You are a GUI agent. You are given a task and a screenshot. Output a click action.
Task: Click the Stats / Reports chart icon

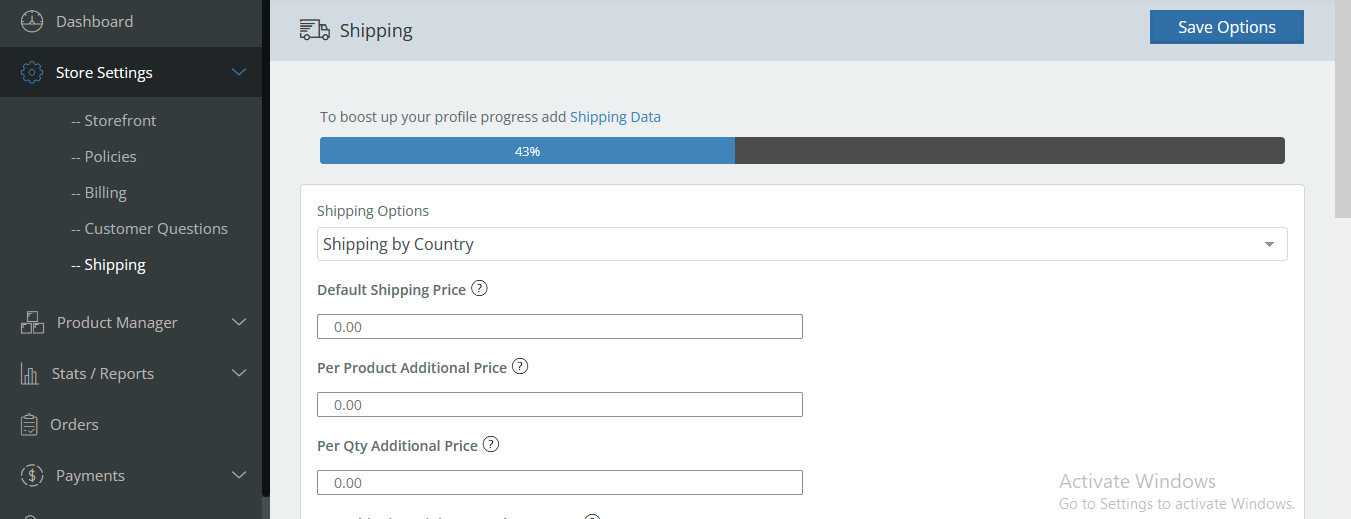(x=31, y=374)
